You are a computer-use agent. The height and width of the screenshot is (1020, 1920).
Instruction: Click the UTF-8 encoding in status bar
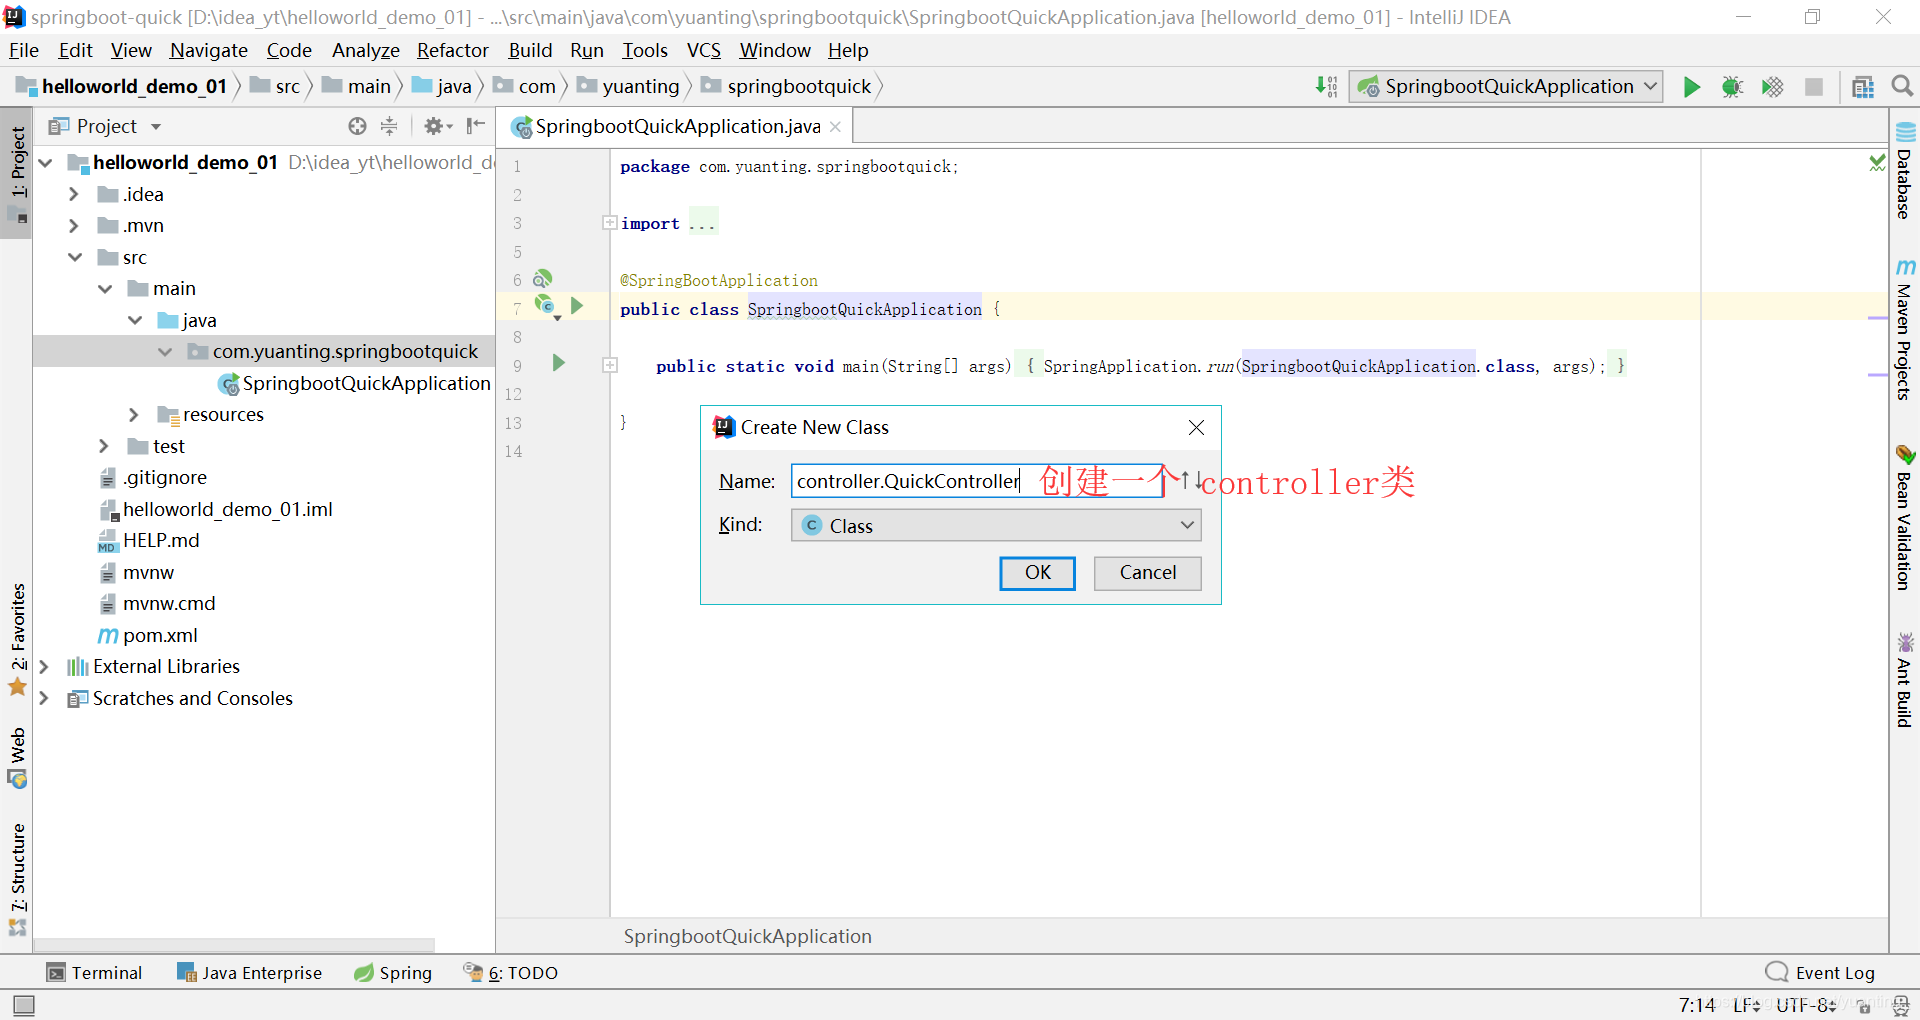click(x=1804, y=1005)
